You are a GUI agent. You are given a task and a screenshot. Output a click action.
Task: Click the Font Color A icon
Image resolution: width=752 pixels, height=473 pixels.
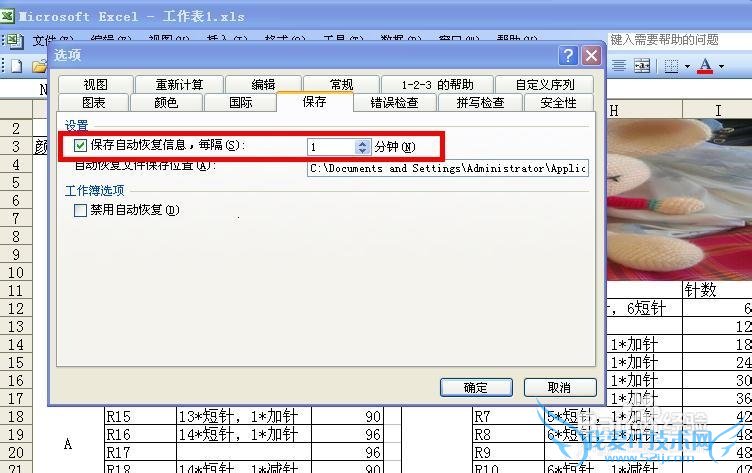(x=705, y=66)
